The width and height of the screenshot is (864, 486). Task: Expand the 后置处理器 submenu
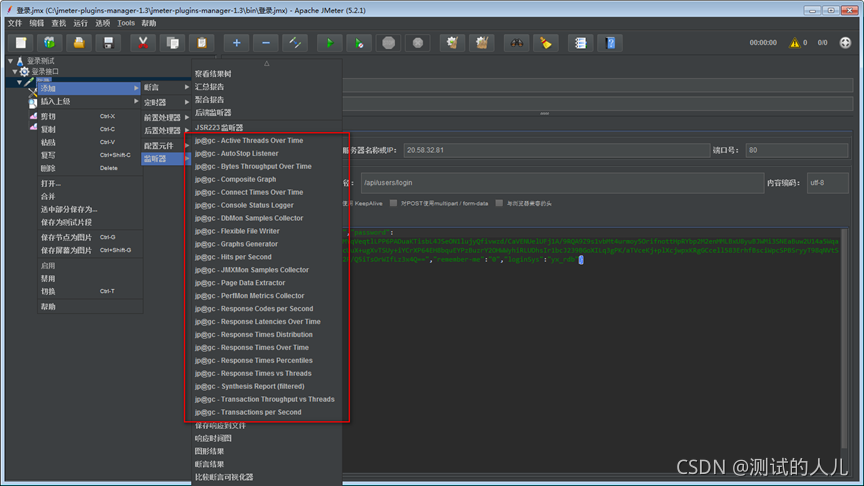[x=166, y=131]
